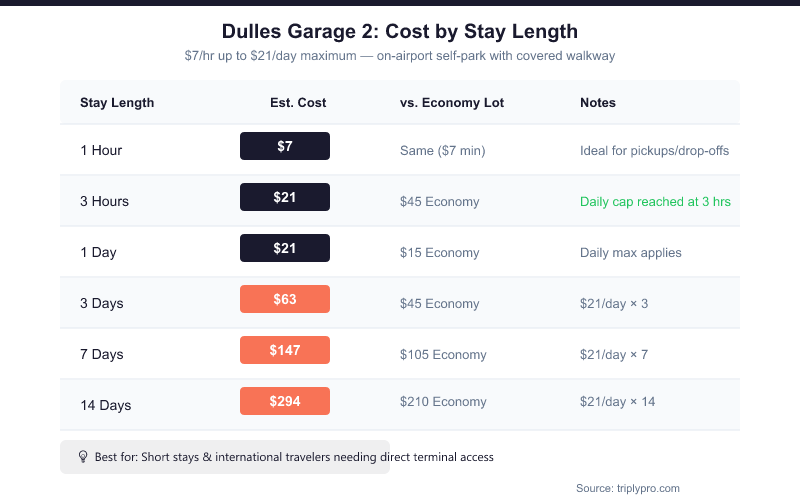Click the "Notes" column header
The width and height of the screenshot is (800, 500).
[x=598, y=103]
